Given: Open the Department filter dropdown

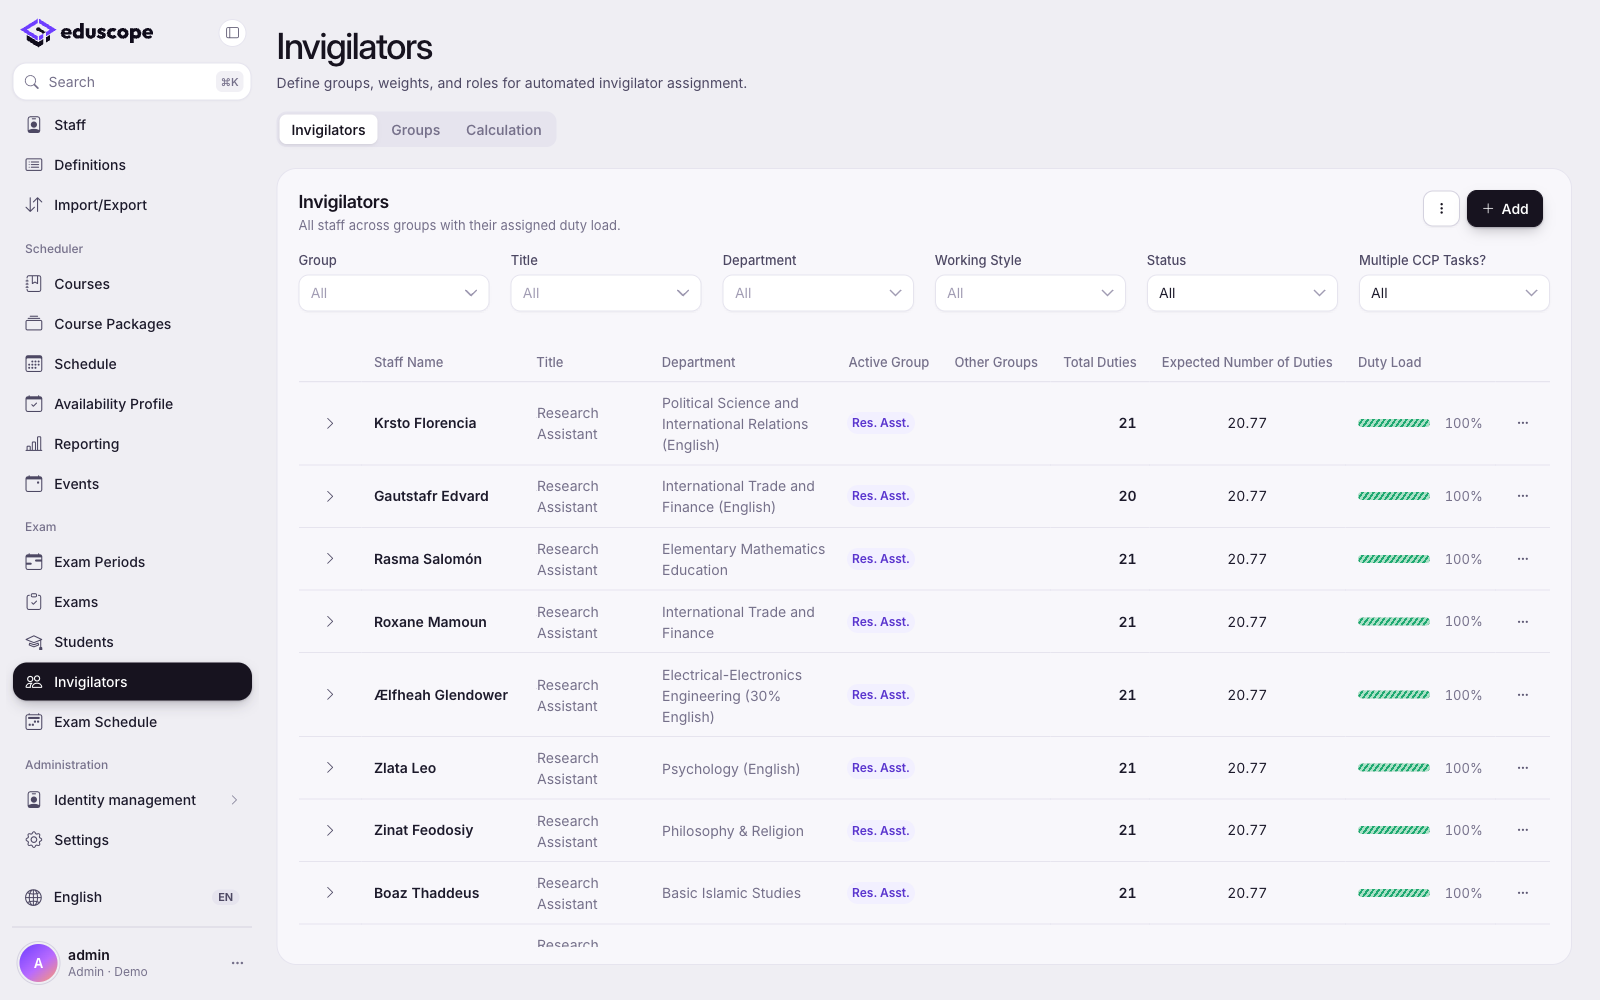Looking at the screenshot, I should click(818, 293).
